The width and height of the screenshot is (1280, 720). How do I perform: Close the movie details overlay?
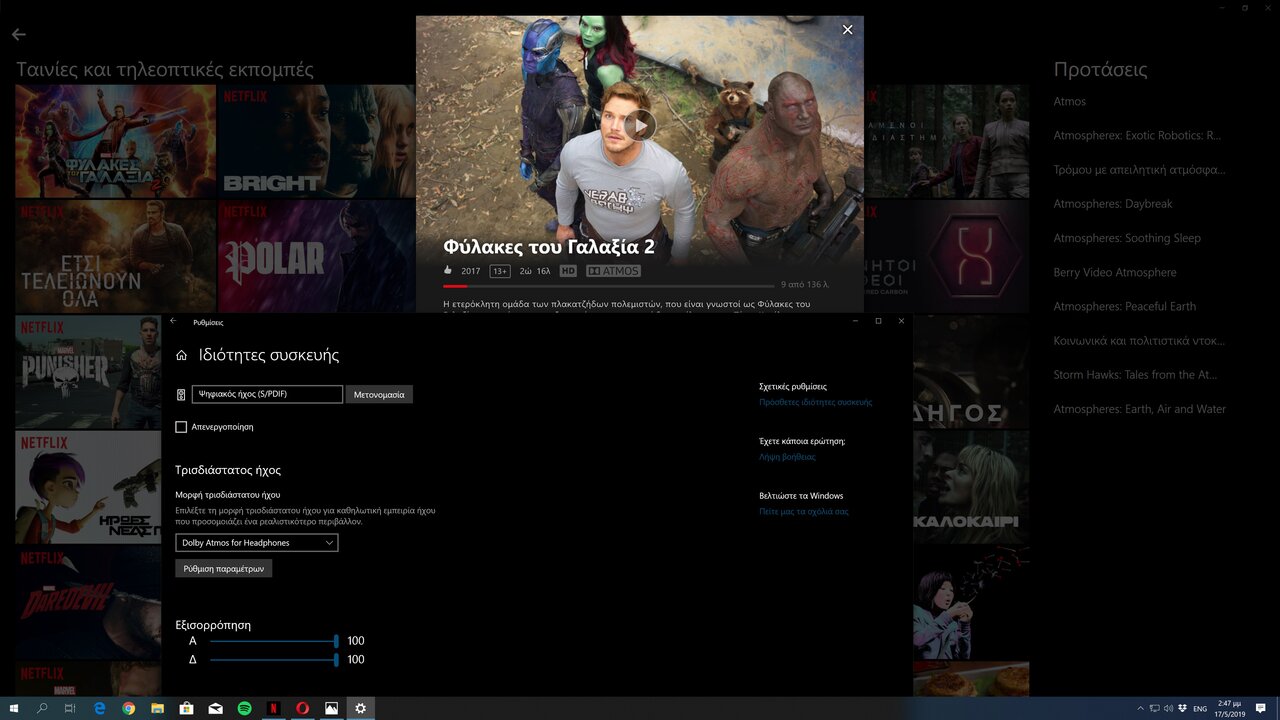click(x=847, y=30)
